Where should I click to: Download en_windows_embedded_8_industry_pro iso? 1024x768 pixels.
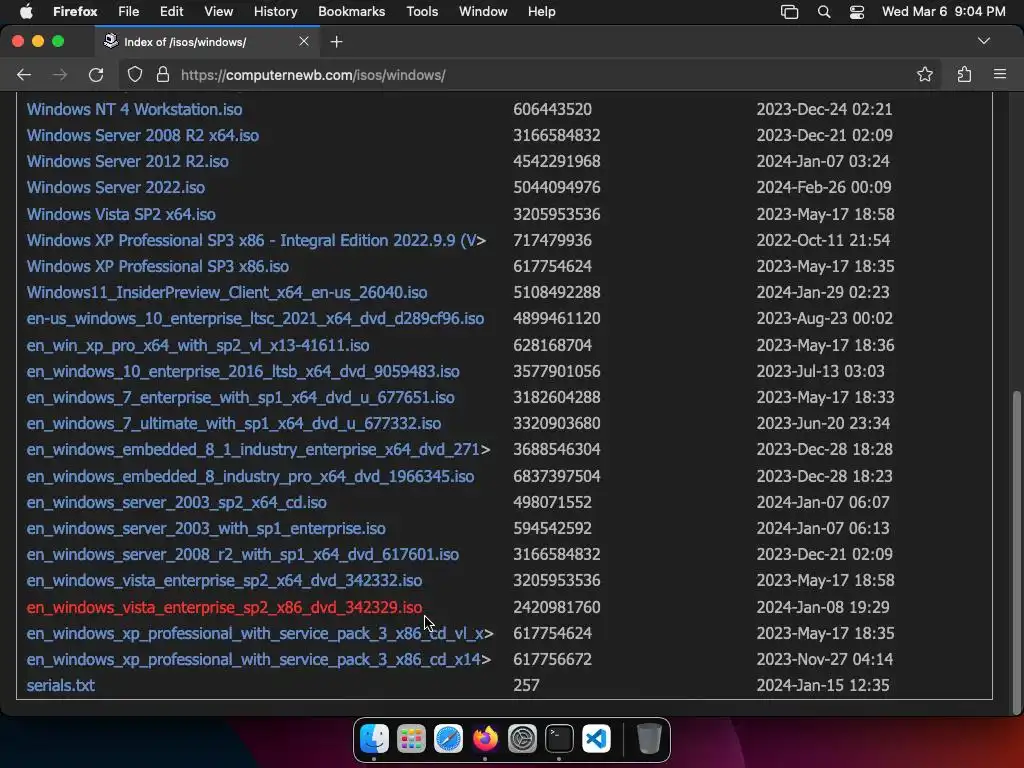(x=250, y=476)
